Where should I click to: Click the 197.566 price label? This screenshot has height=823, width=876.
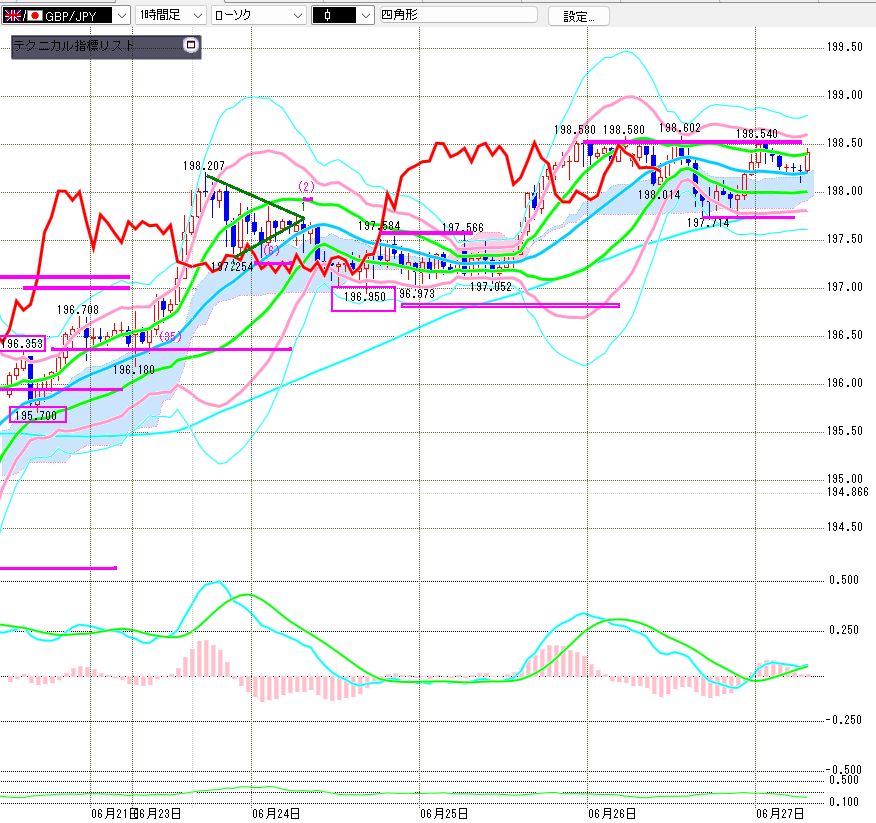(463, 227)
